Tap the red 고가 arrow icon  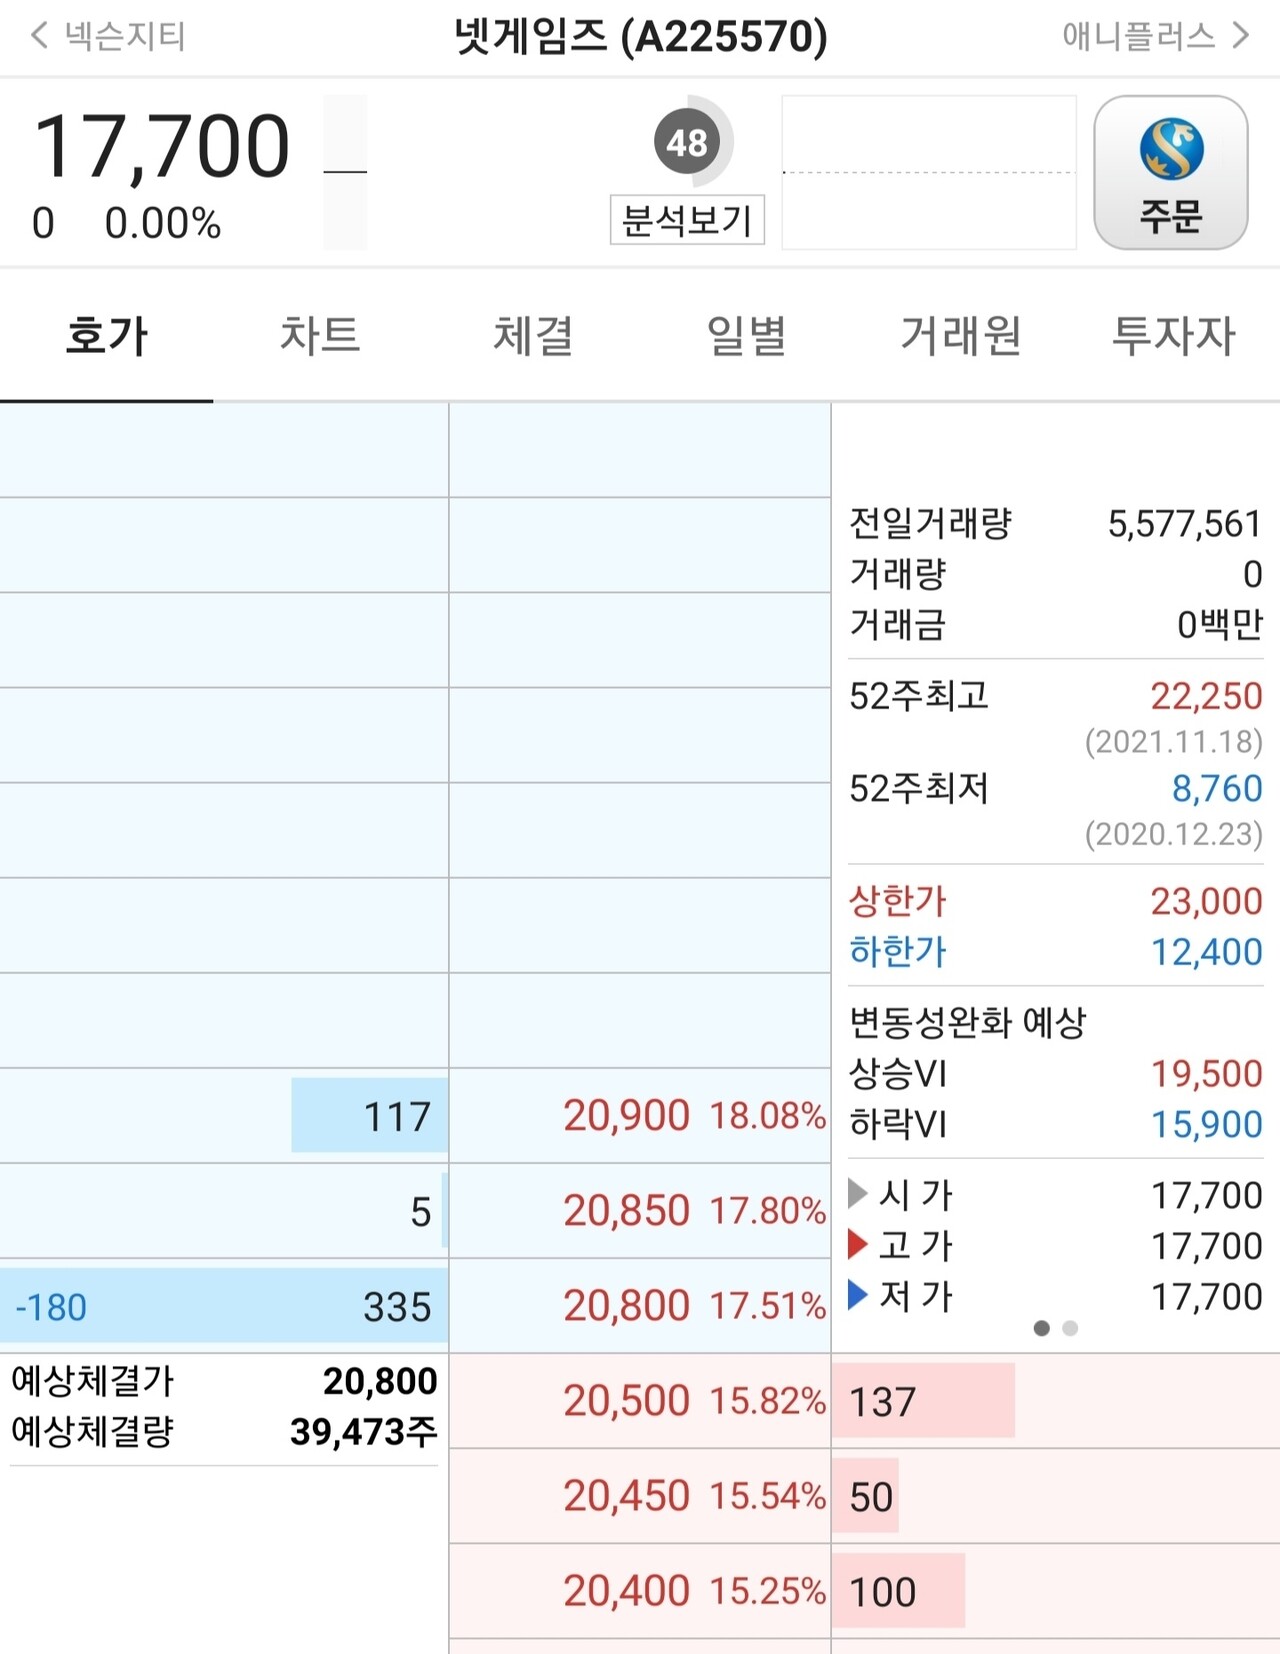tap(857, 1245)
